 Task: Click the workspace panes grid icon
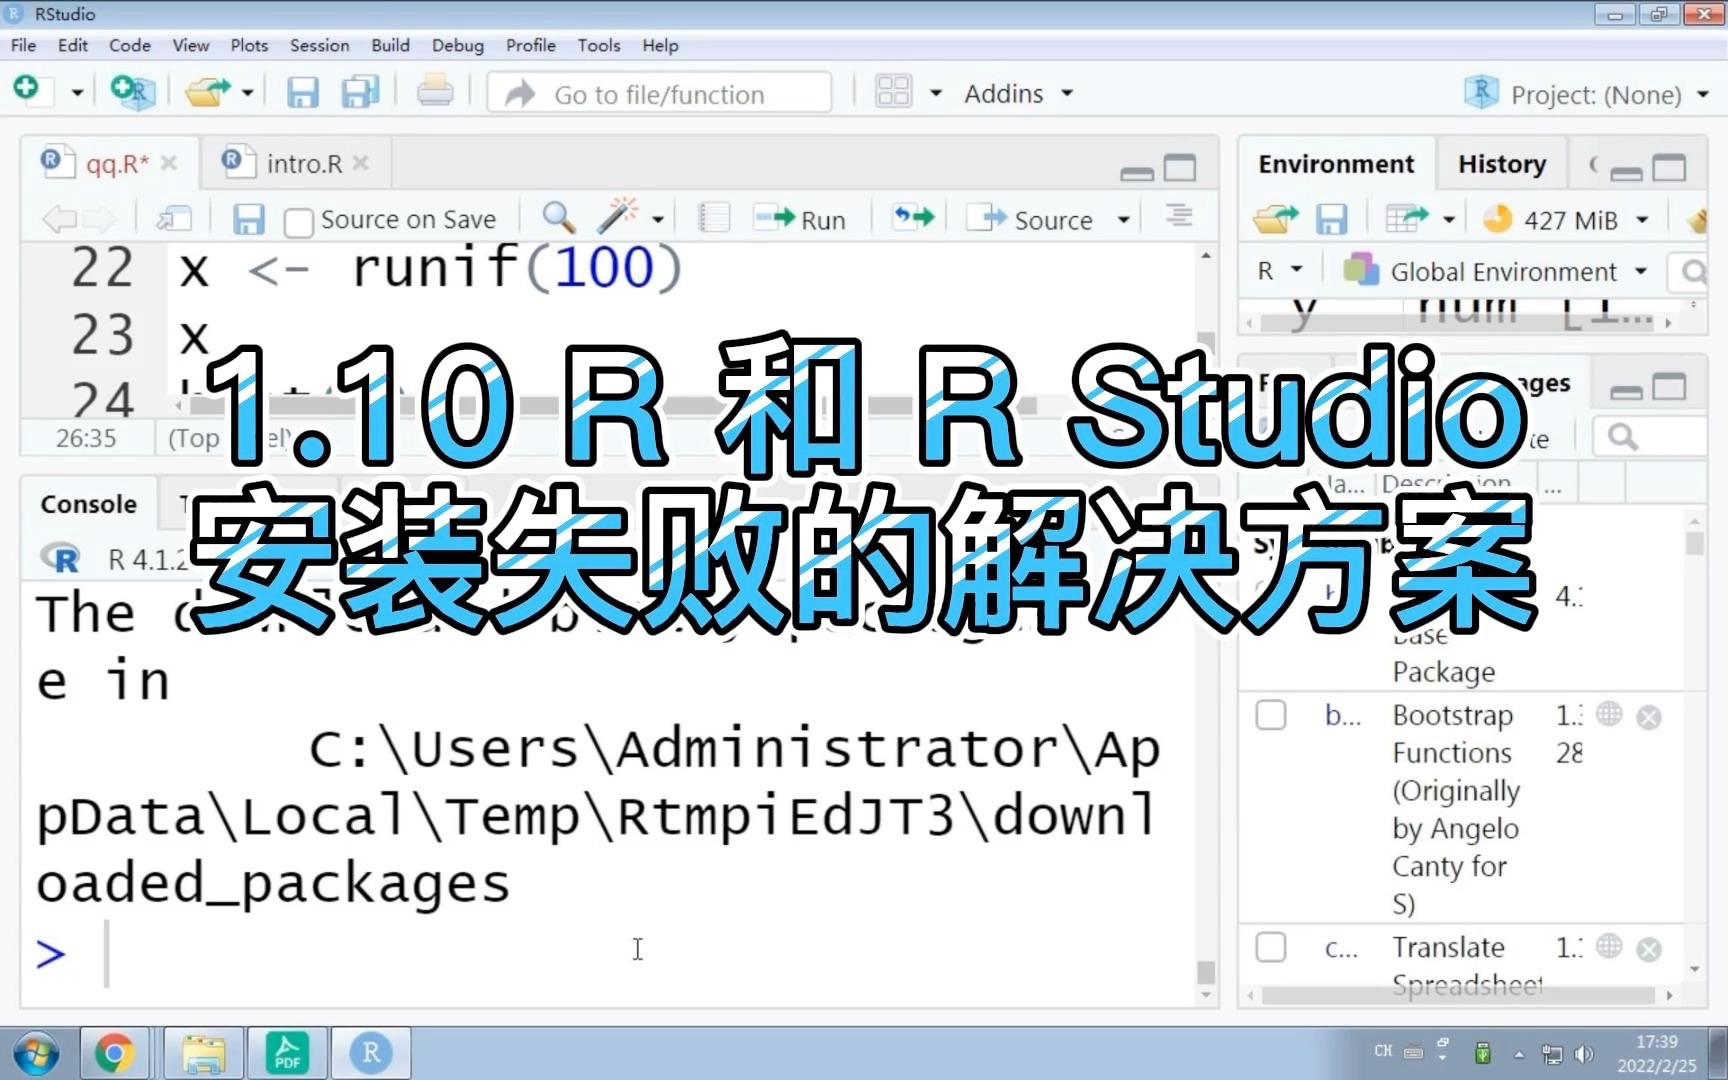[893, 93]
